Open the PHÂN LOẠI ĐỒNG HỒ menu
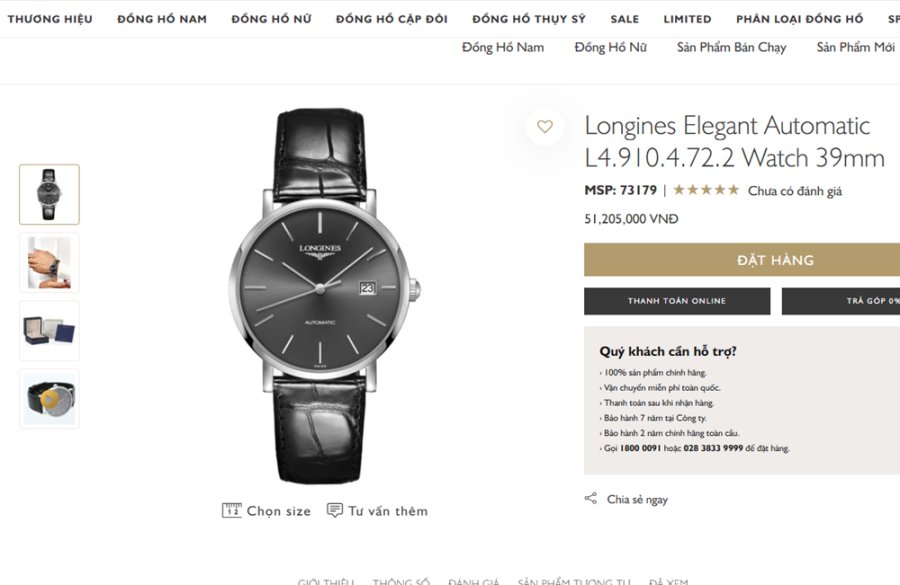Screen dimensions: 900x585 [x=799, y=19]
